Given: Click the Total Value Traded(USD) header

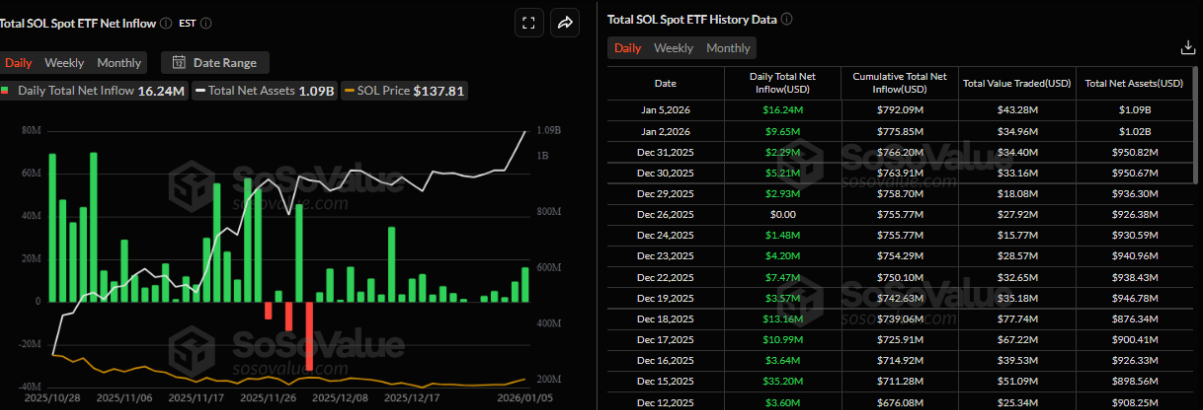Looking at the screenshot, I should [x=1017, y=83].
